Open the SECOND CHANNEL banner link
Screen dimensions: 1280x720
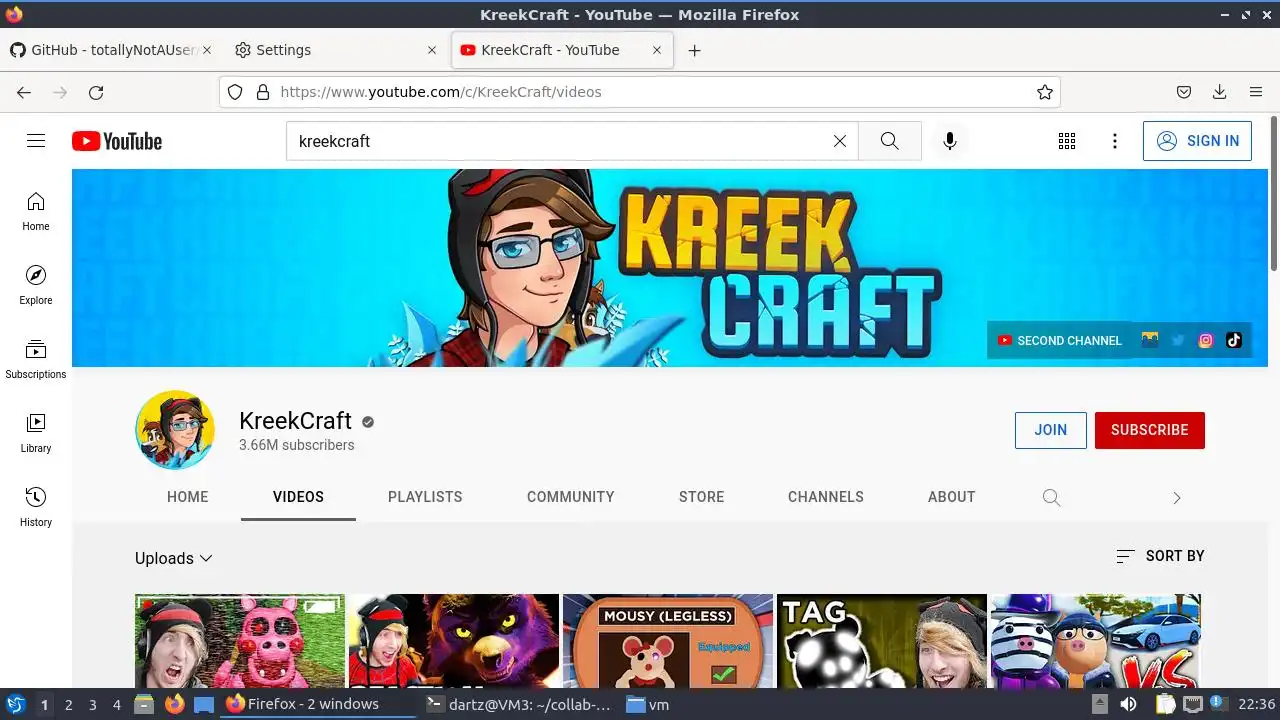1059,340
